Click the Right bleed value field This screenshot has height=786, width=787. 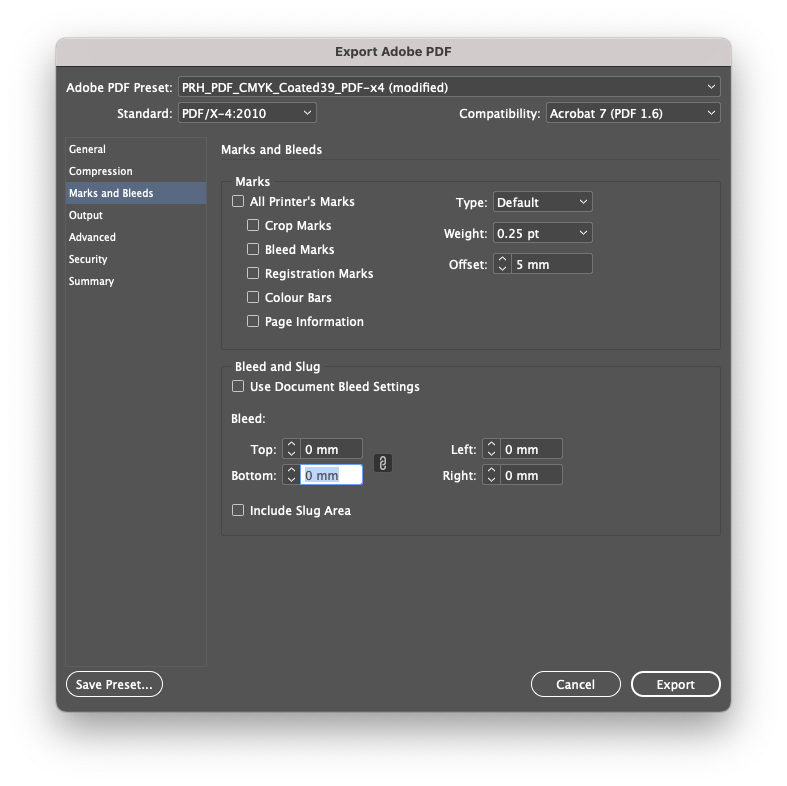[531, 475]
